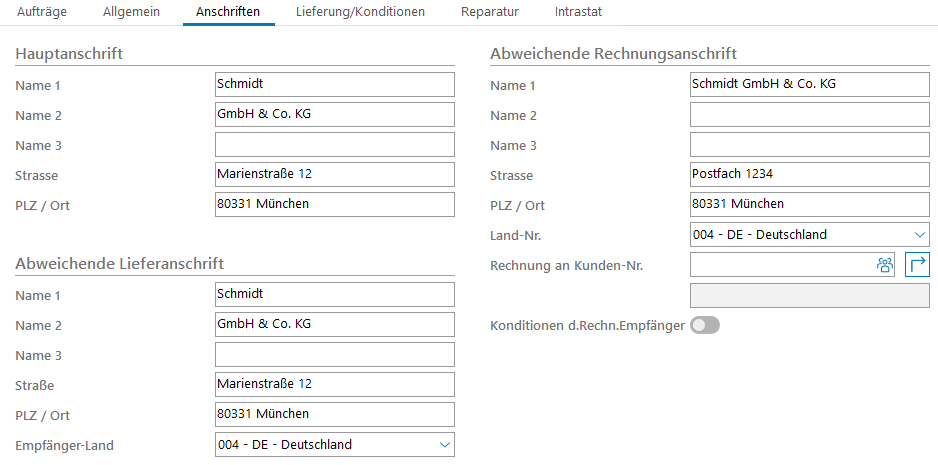Click Hauptanschrift Strasse field
The height and width of the screenshot is (465, 938).
(x=334, y=175)
